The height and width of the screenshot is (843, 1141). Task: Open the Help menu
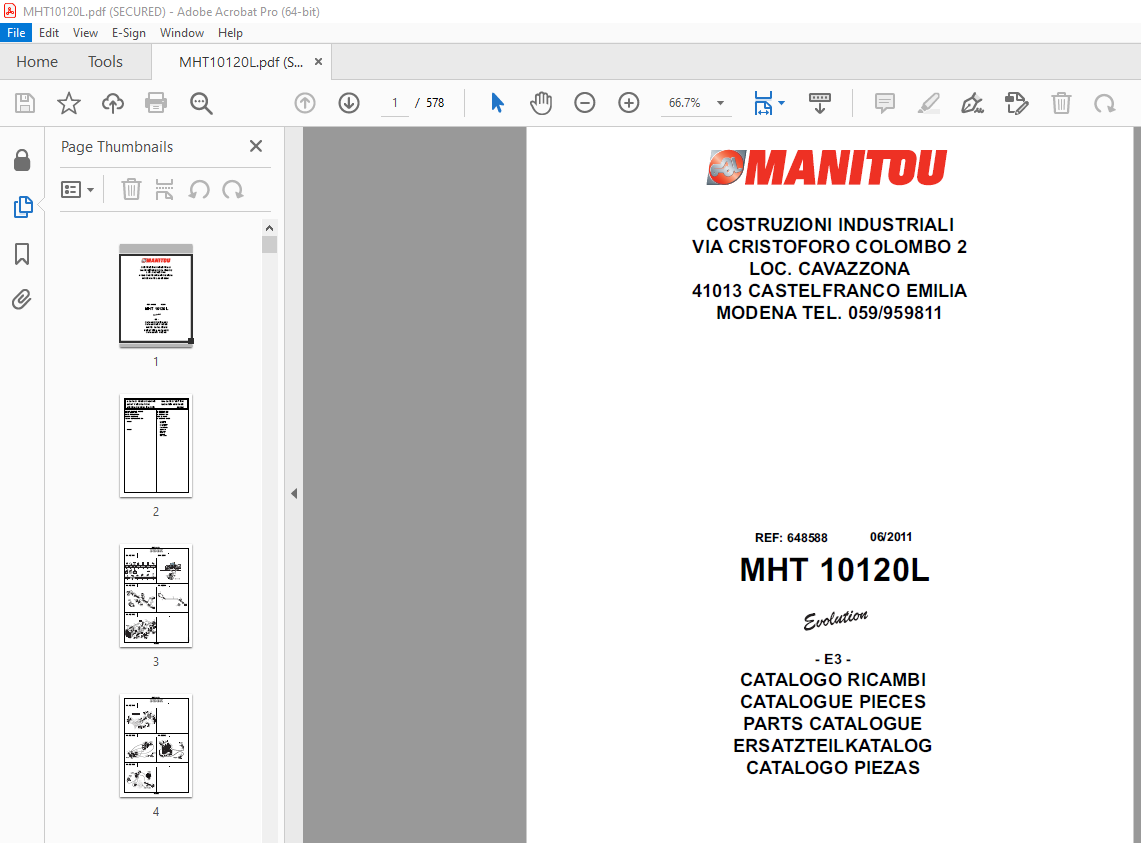click(230, 33)
